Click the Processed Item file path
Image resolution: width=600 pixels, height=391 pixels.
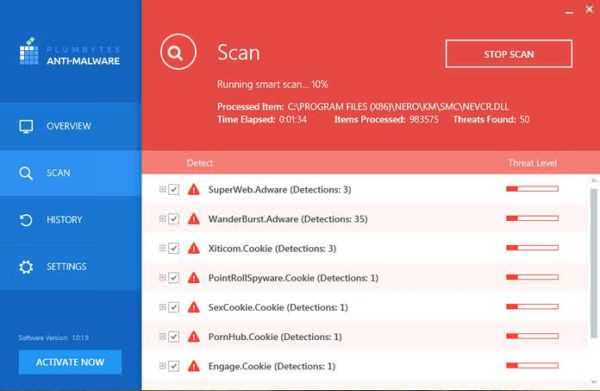coord(398,107)
